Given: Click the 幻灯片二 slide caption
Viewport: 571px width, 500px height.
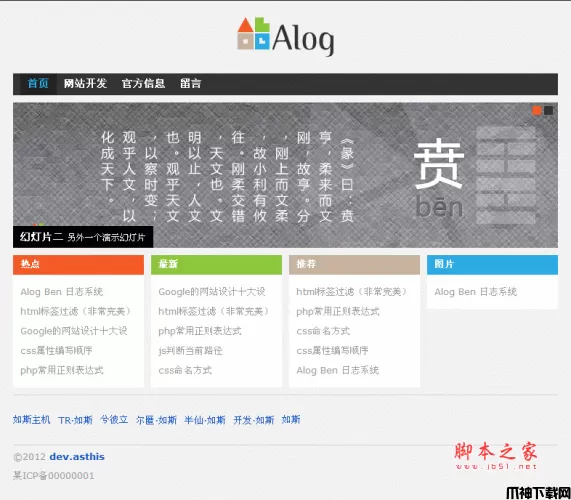Looking at the screenshot, I should (x=83, y=237).
